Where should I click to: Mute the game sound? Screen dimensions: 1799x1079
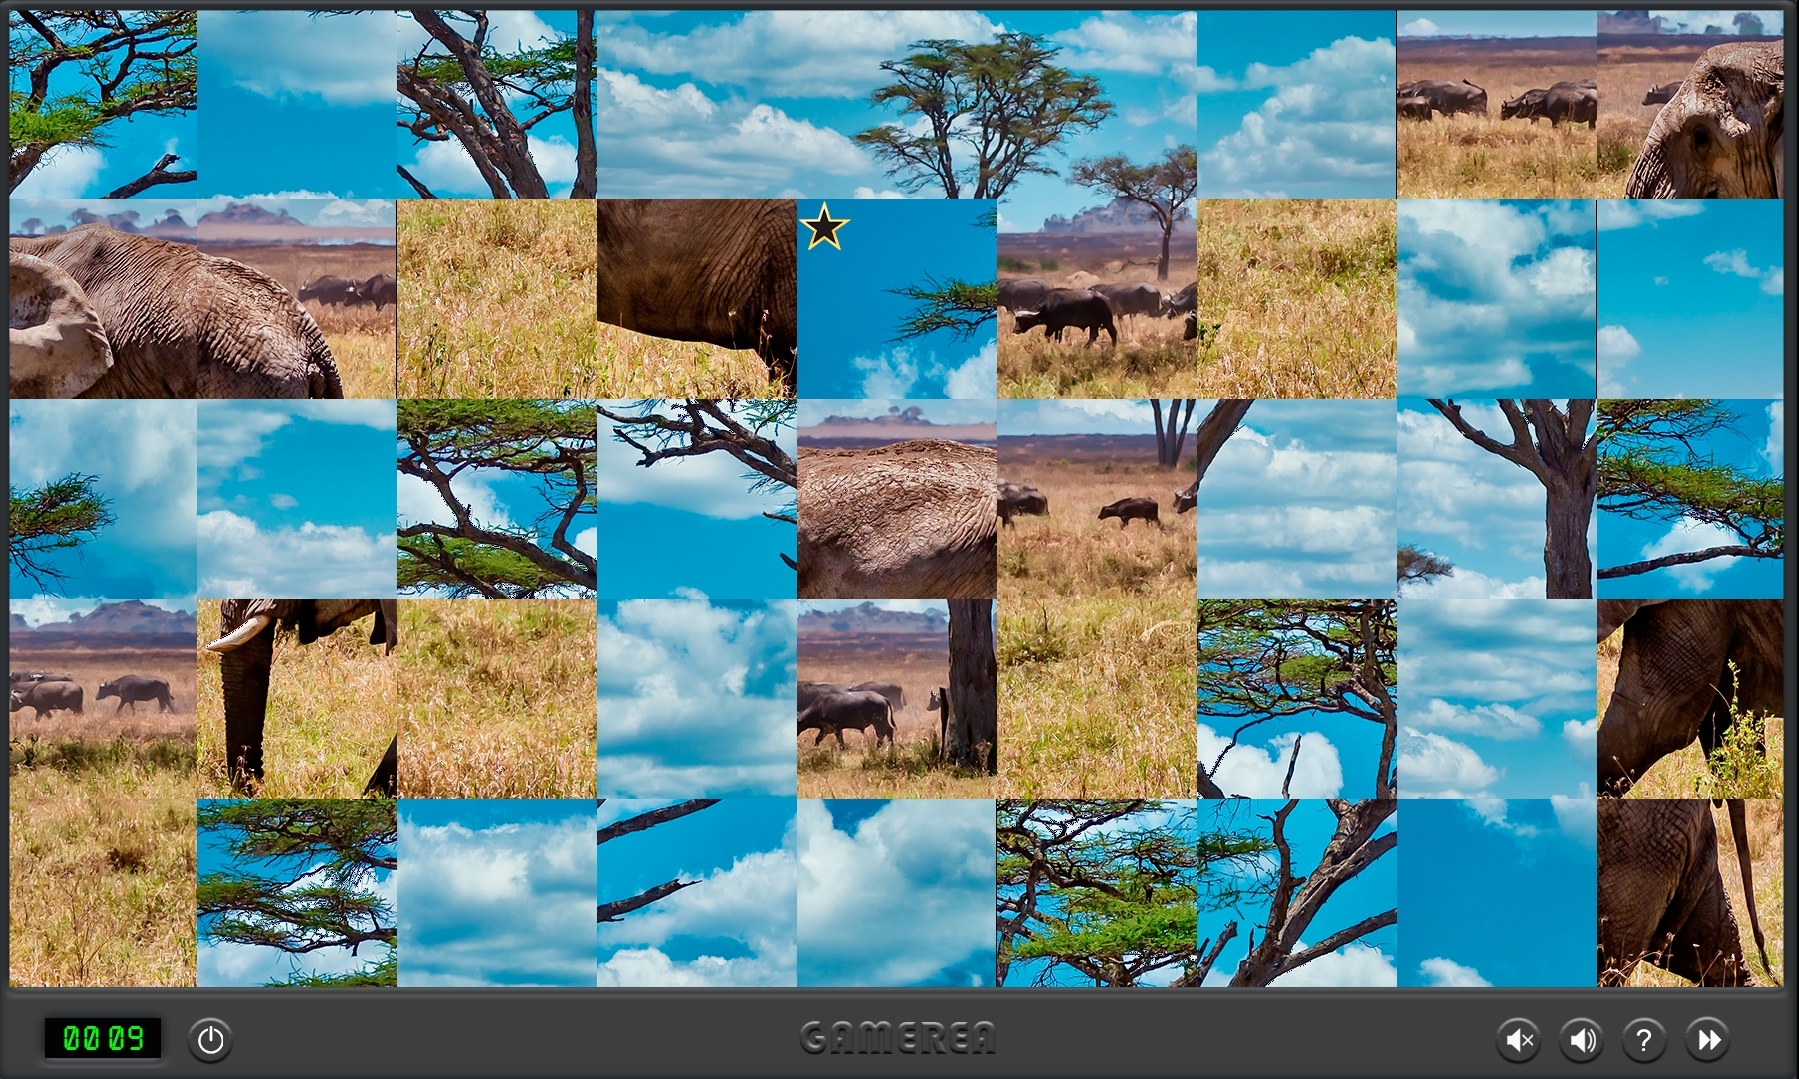(1519, 1040)
